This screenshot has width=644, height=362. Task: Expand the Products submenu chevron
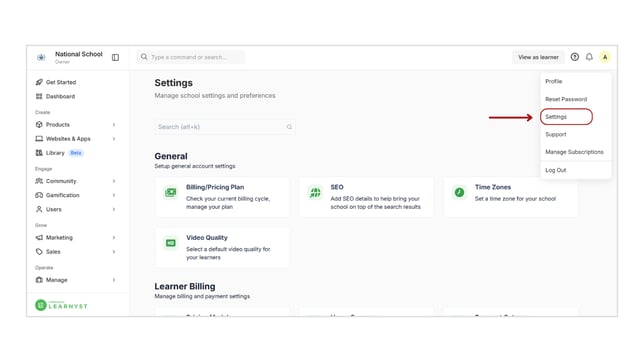click(114, 125)
